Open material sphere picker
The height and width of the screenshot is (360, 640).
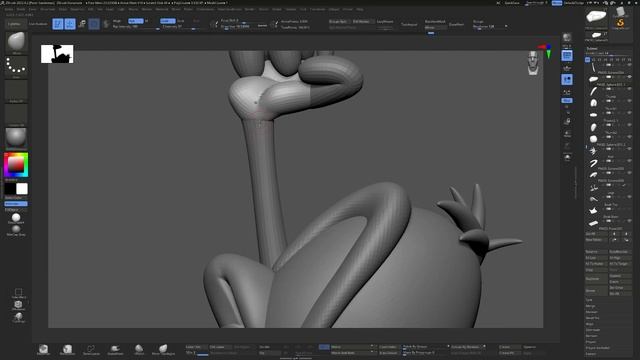[x=16, y=138]
